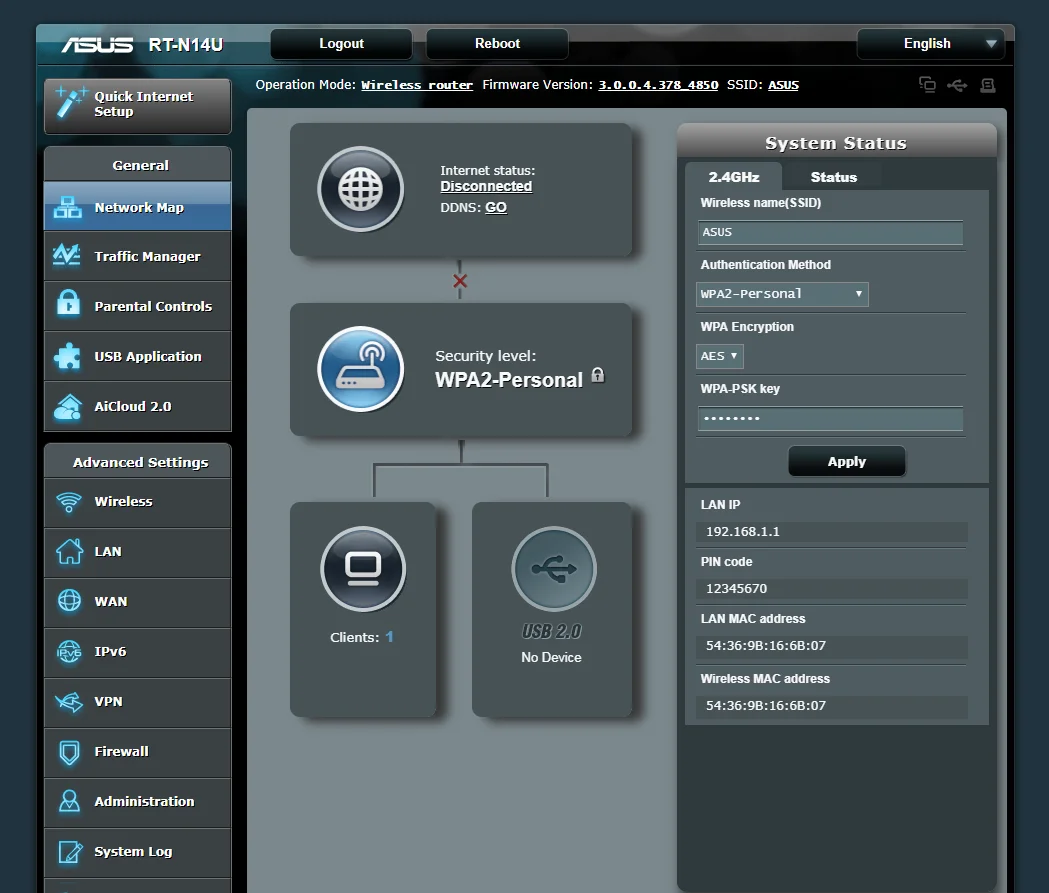Image resolution: width=1049 pixels, height=893 pixels.
Task: Open Quick Internet Setup wizard
Action: click(x=137, y=106)
